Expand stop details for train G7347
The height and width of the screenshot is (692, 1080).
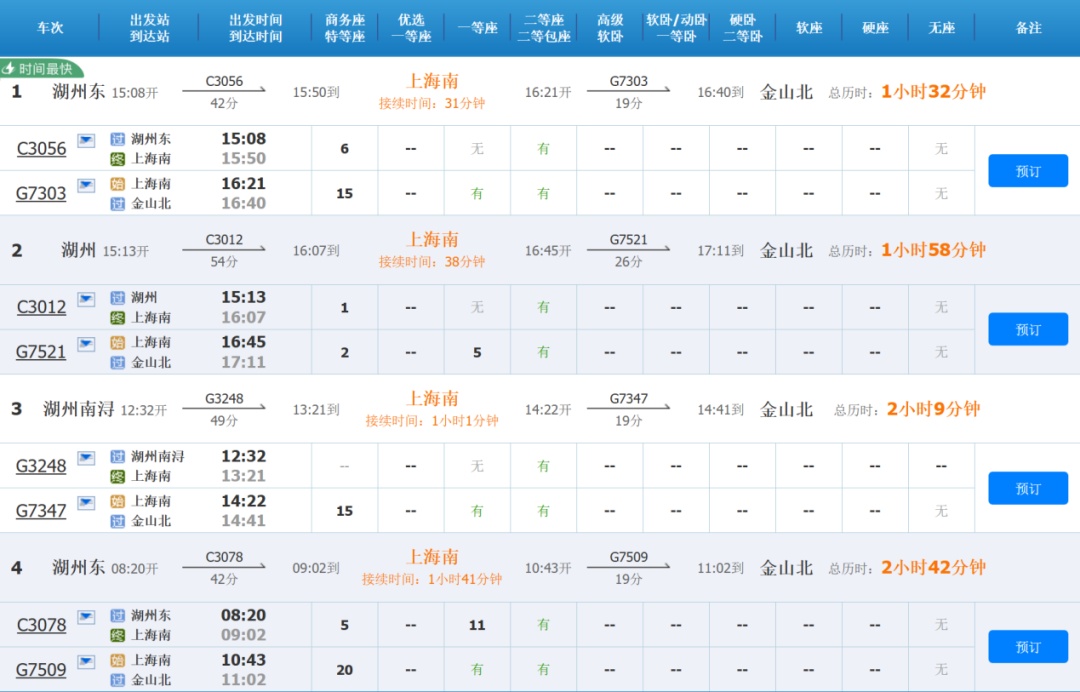(x=86, y=502)
